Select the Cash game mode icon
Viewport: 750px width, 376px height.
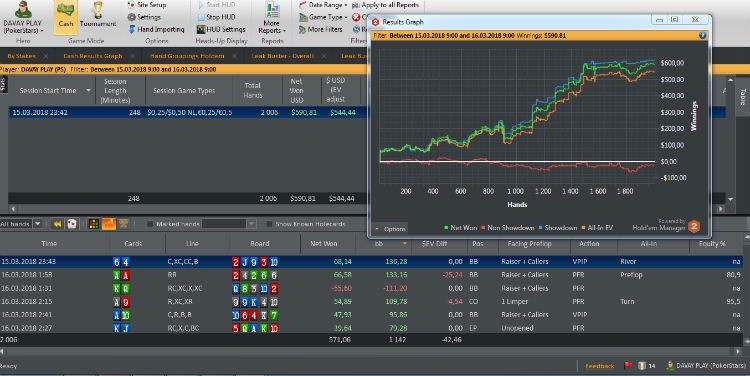click(x=66, y=16)
